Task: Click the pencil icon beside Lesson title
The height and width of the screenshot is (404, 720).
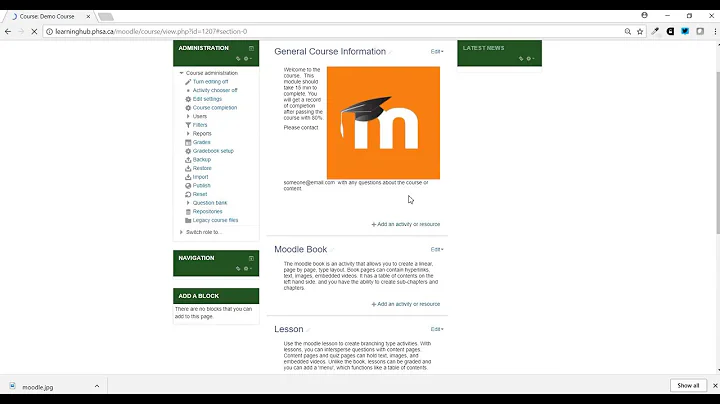Action: [308, 330]
